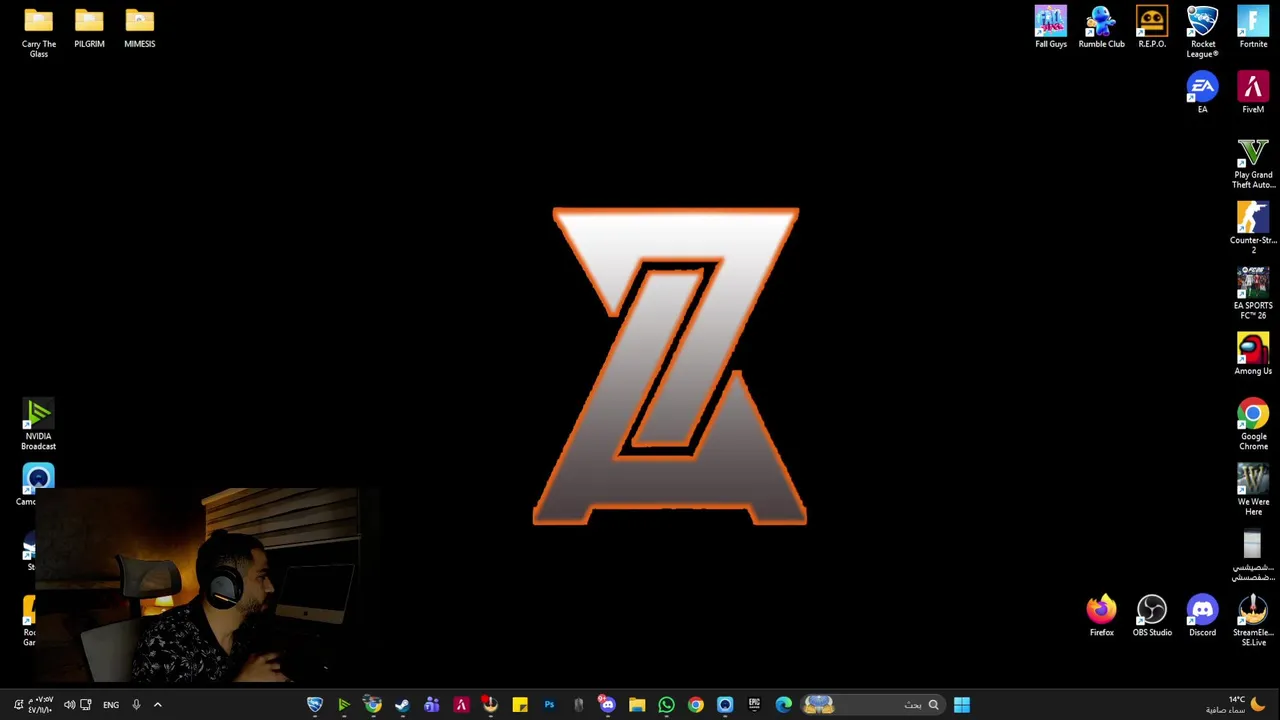The width and height of the screenshot is (1280, 720).
Task: Click the microphone tray icon
Action: (x=136, y=705)
